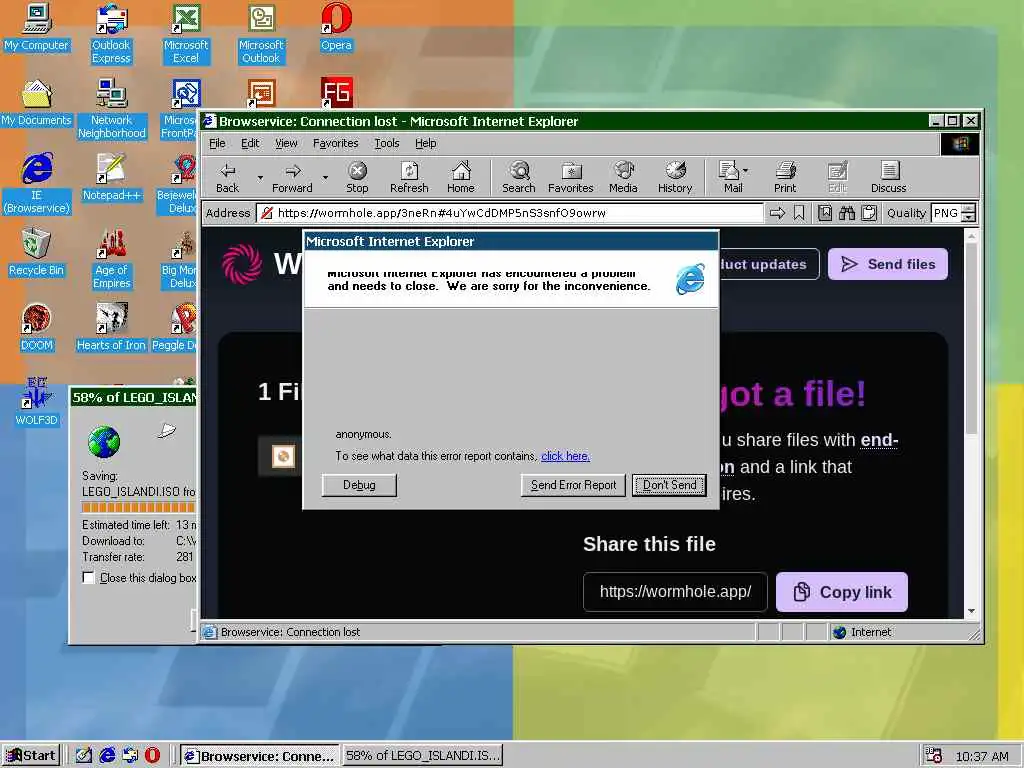This screenshot has width=1024, height=768.
Task: Switch to Browservice taskbar window button
Action: [260, 756]
